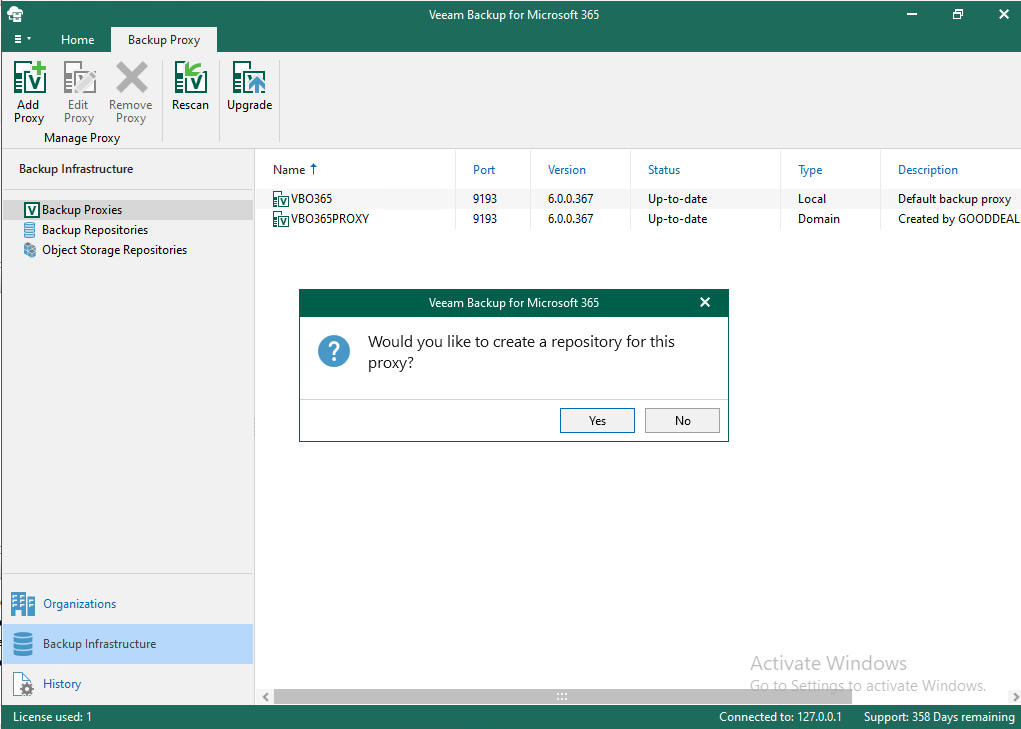
Task: Sort the list by Type column
Action: (x=810, y=170)
